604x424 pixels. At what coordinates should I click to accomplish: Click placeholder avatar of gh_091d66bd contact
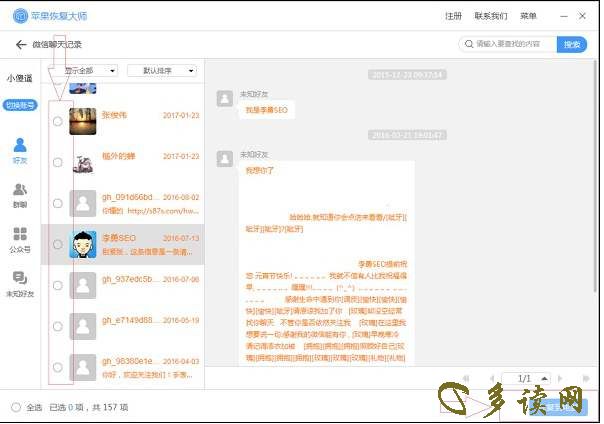(x=83, y=203)
